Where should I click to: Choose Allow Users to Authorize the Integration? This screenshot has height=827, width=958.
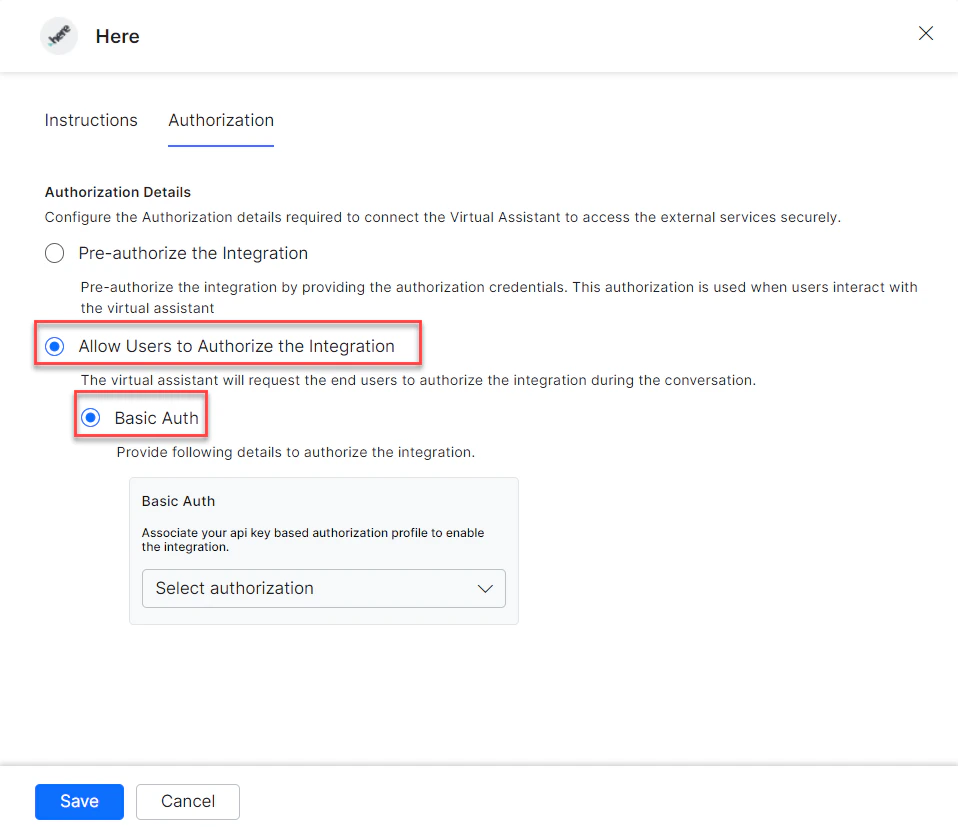point(54,346)
